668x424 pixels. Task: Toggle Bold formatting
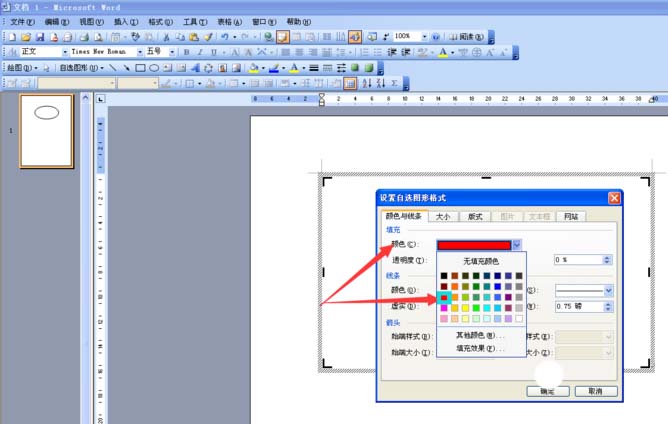(186, 52)
